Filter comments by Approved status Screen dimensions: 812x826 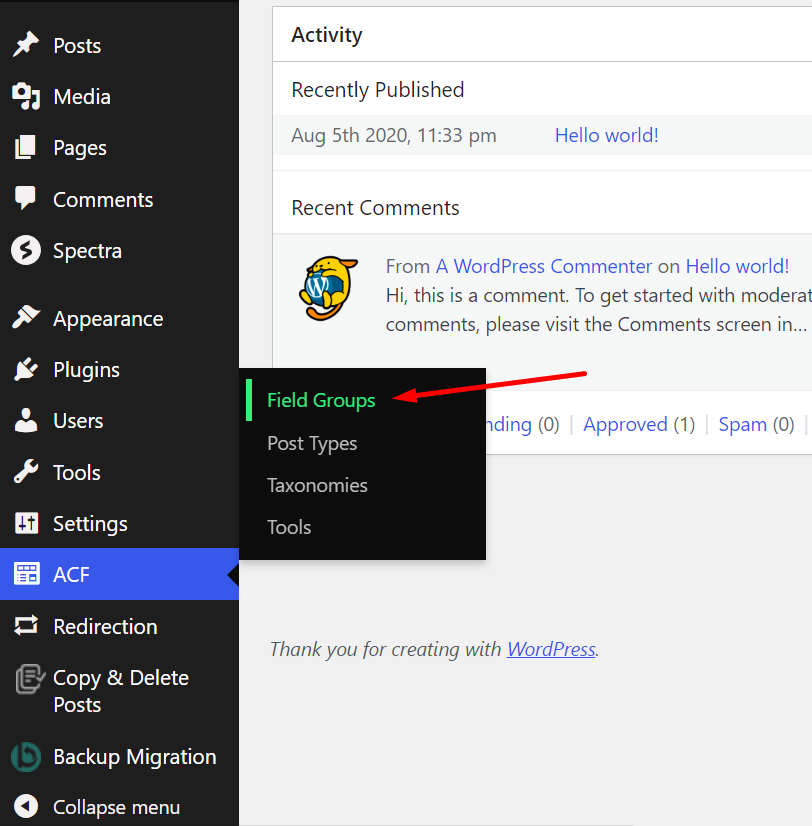[x=625, y=424]
